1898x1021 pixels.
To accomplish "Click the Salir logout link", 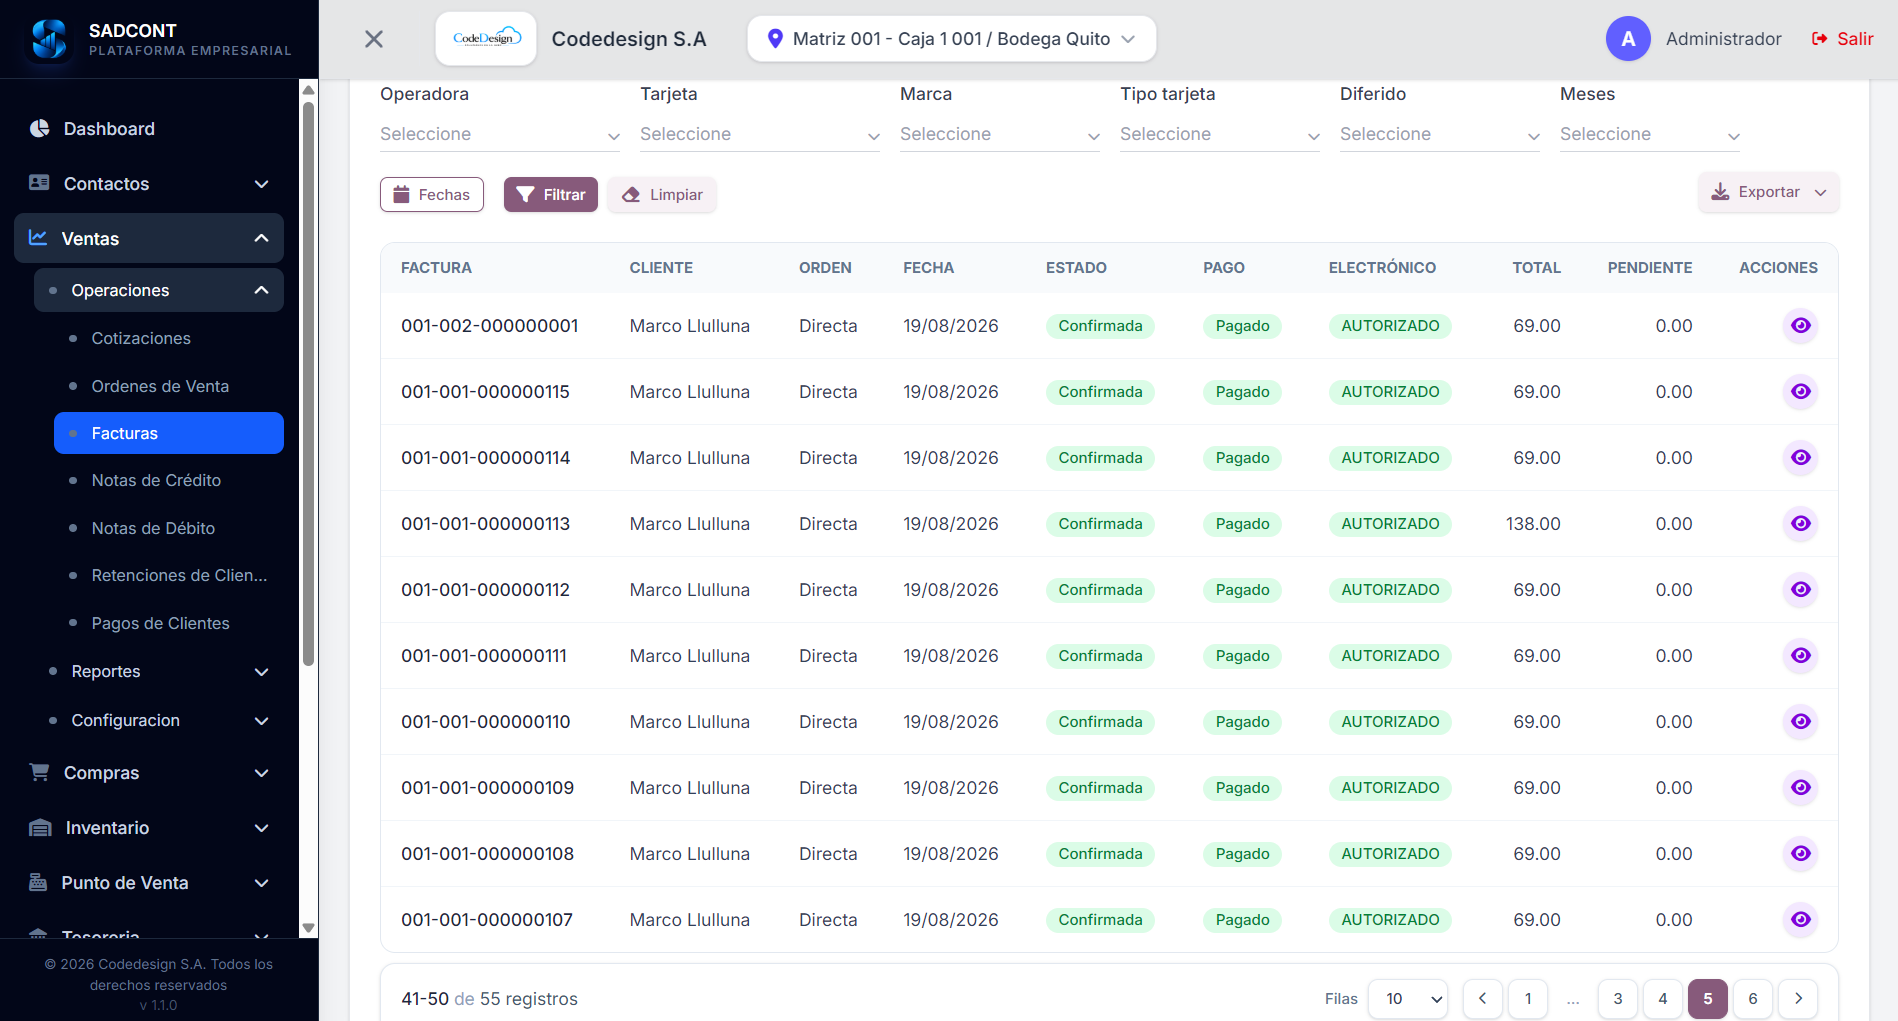I will pyautogui.click(x=1842, y=39).
